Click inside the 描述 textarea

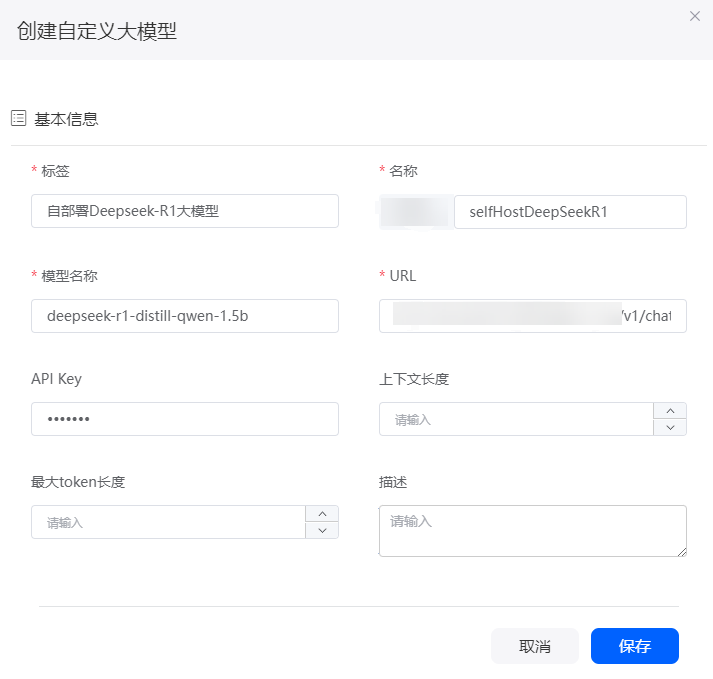[x=533, y=531]
